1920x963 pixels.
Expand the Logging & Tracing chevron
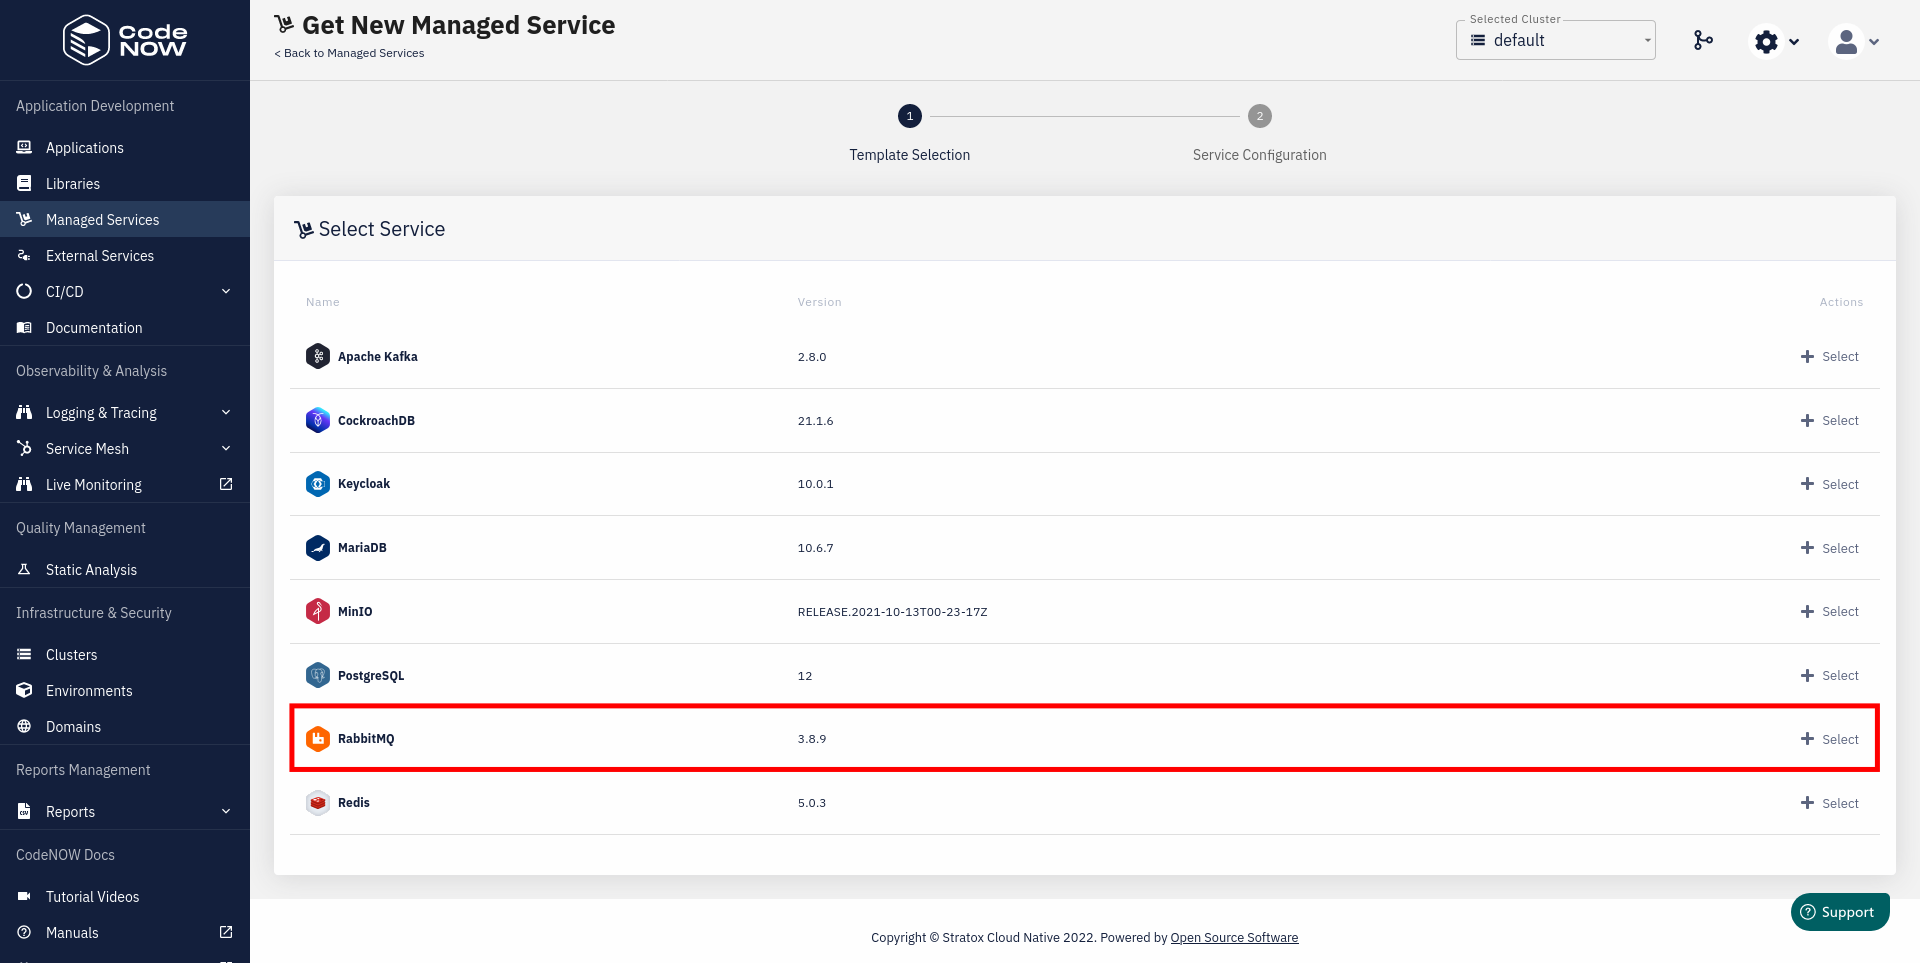coord(226,412)
